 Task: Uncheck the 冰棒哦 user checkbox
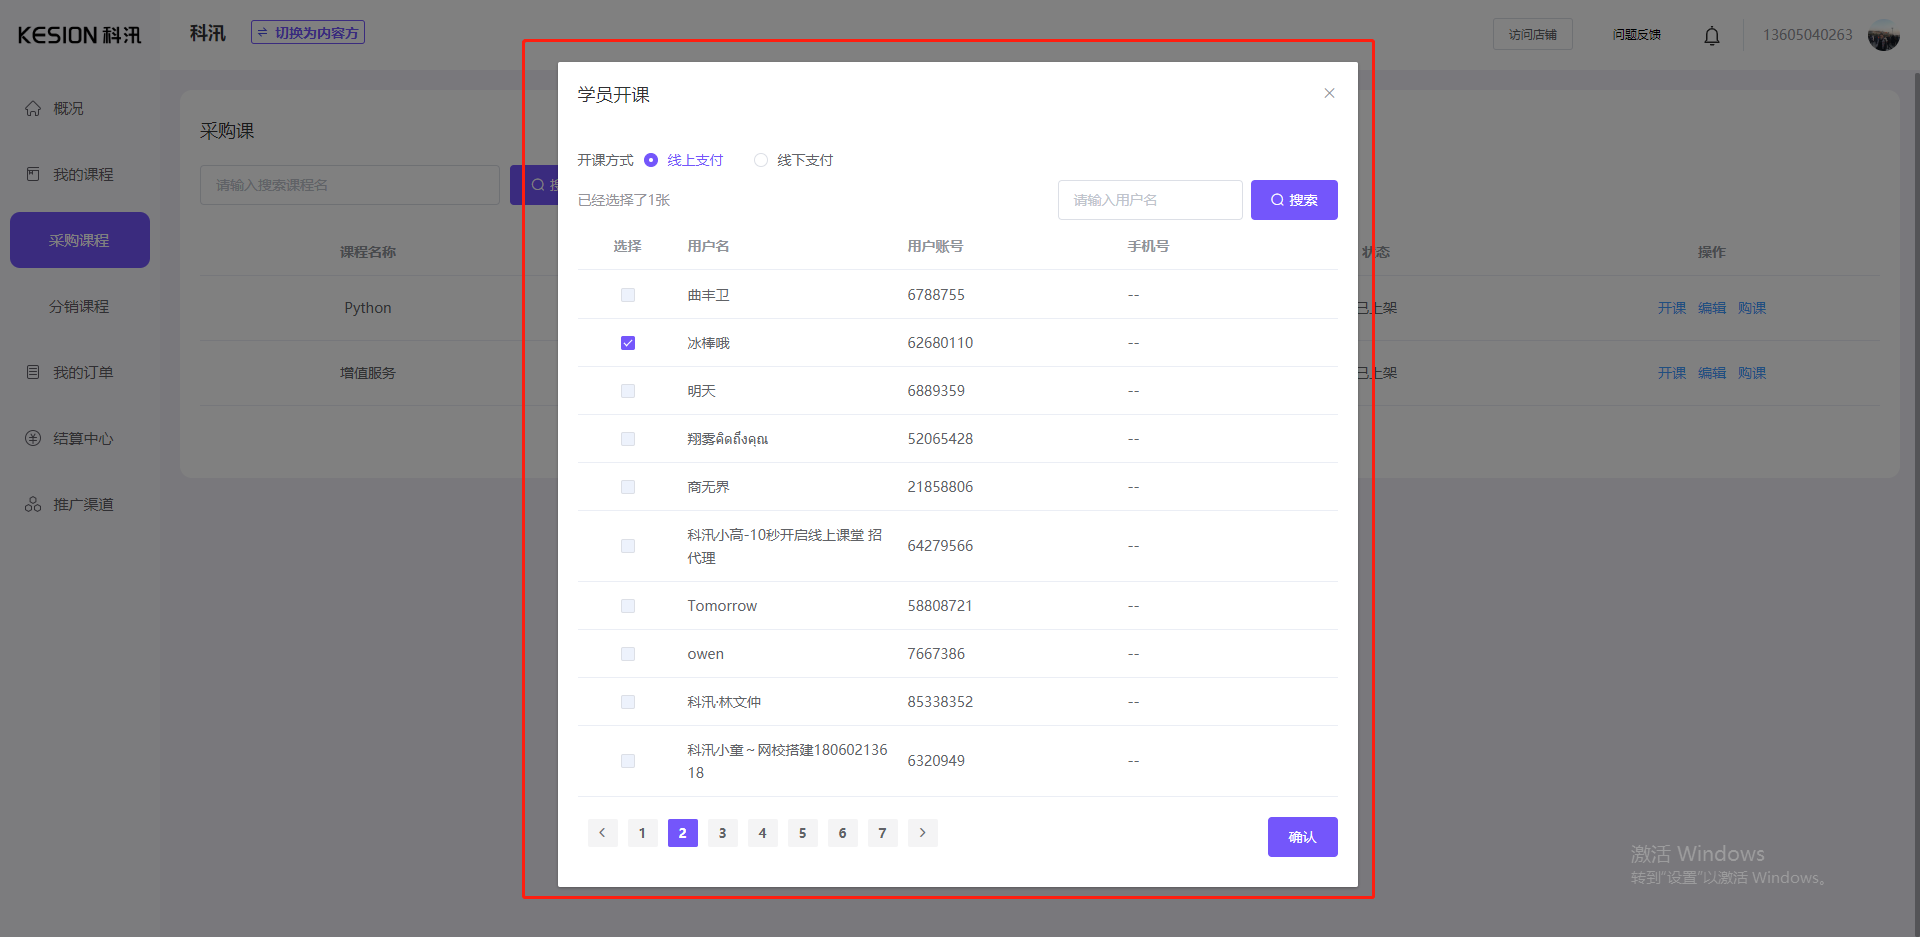pyautogui.click(x=627, y=342)
